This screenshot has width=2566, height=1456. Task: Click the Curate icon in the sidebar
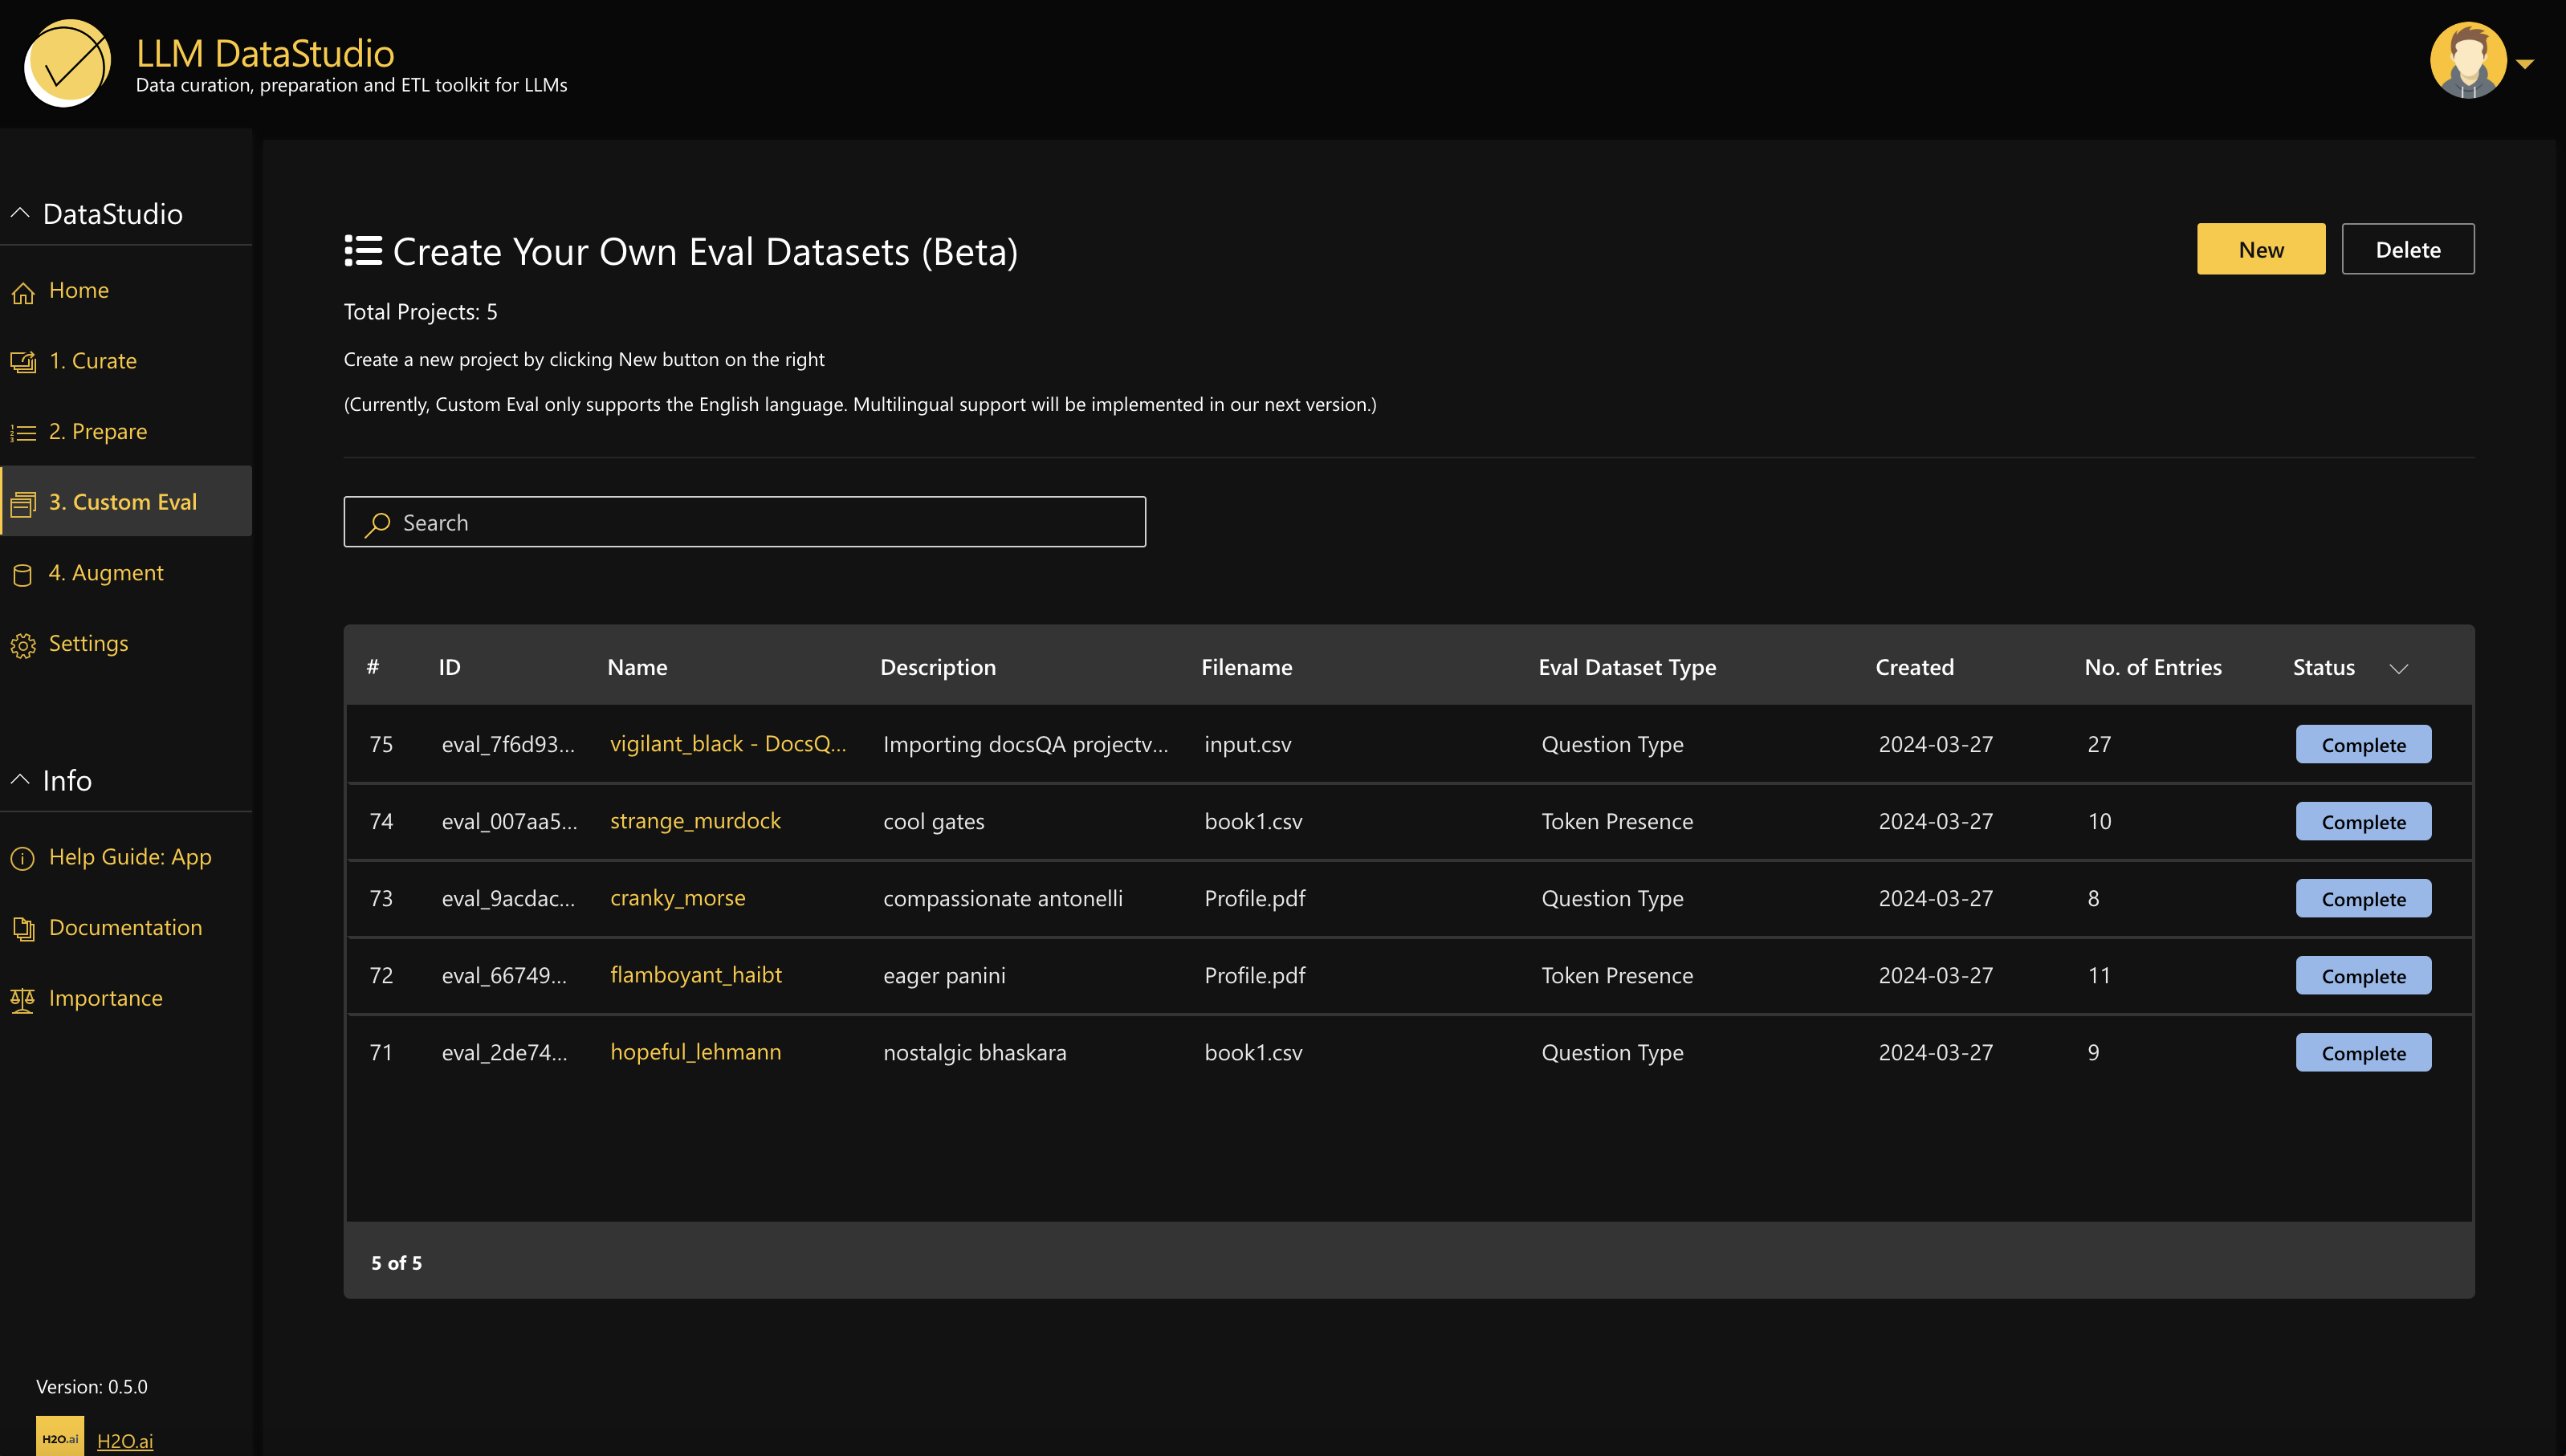point(23,362)
